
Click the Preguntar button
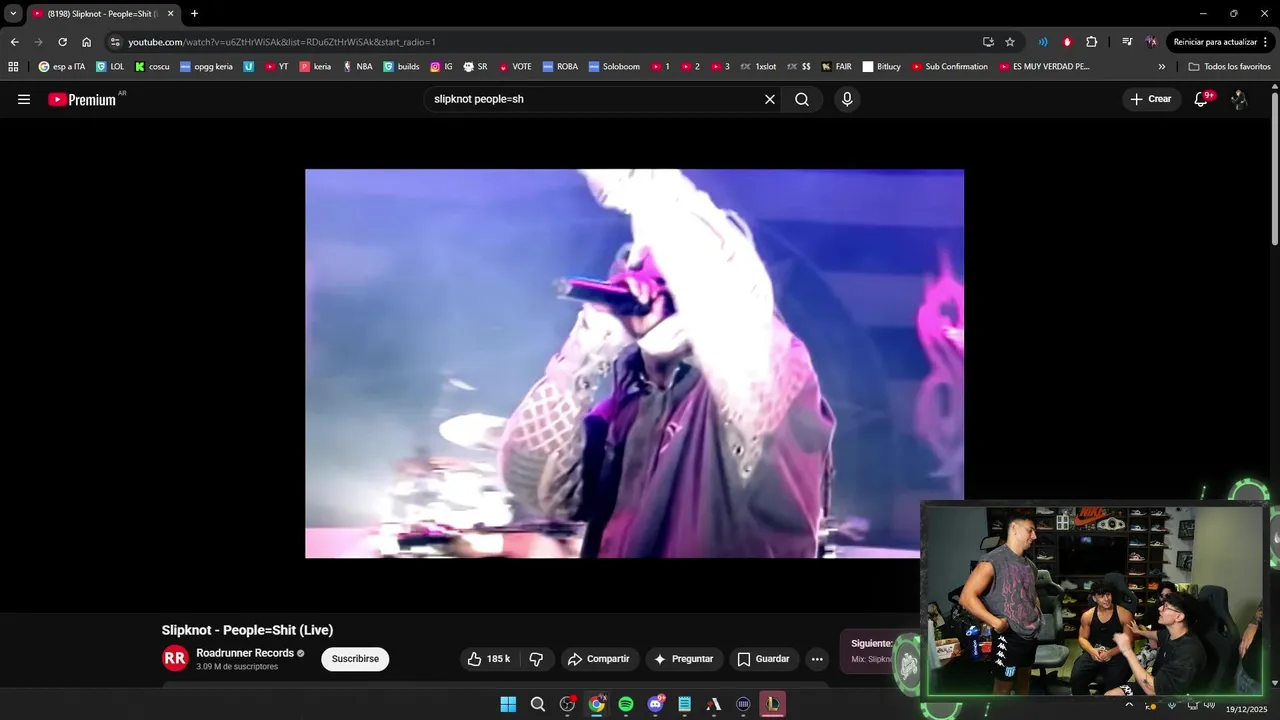[x=683, y=659]
